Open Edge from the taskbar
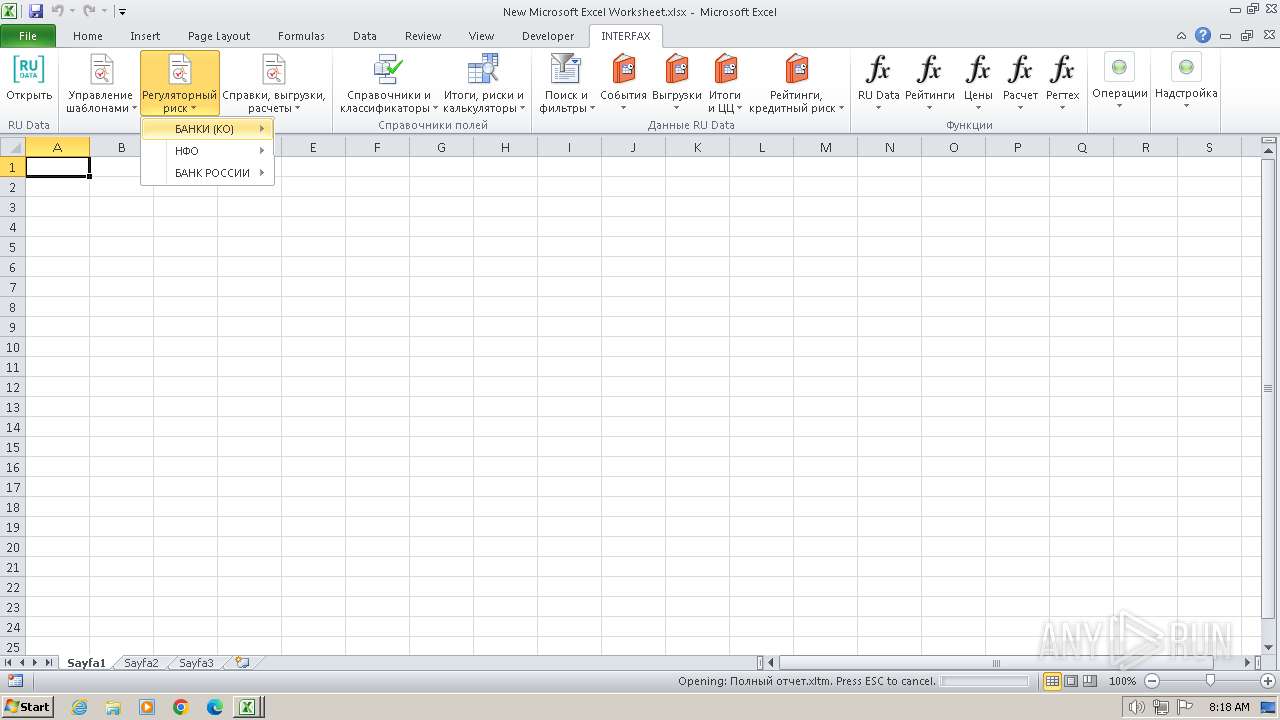Screen dimensions: 1280x720 click(214, 707)
